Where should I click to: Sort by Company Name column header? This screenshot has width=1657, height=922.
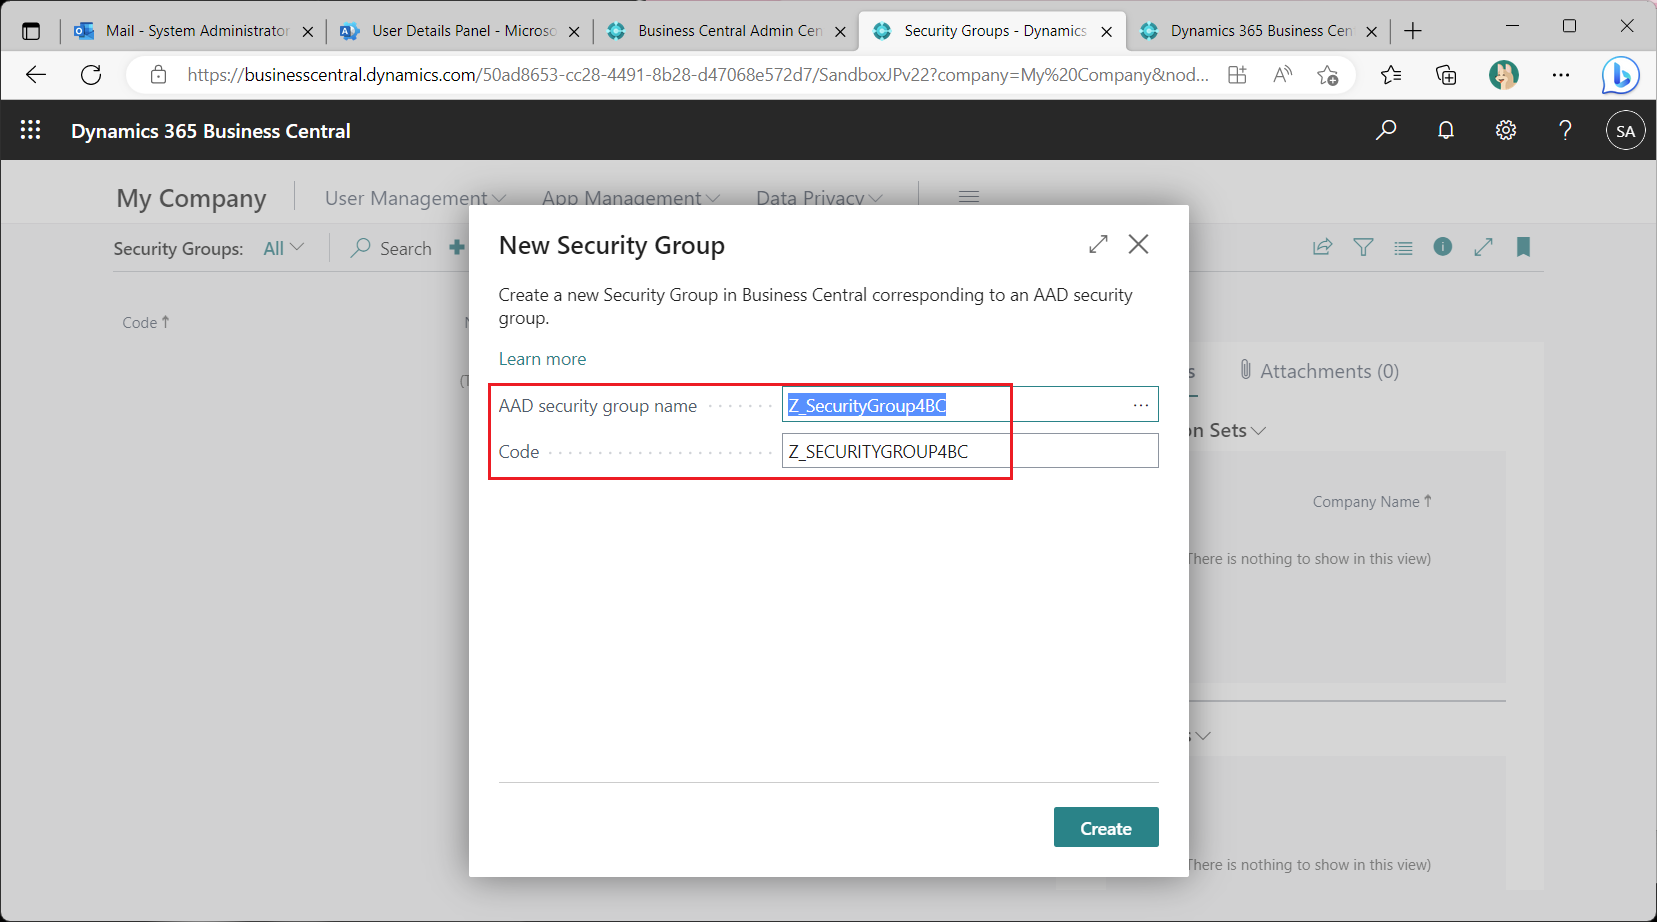pos(1372,502)
